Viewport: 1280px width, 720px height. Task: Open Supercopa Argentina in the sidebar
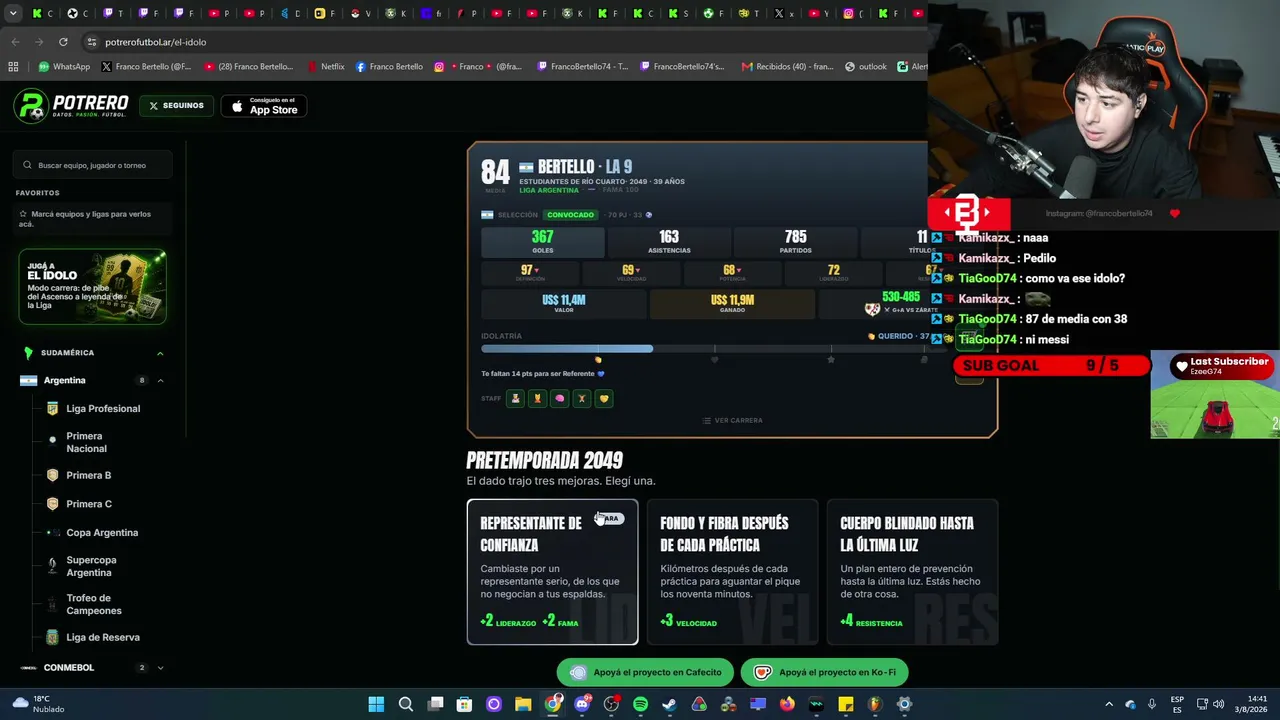coord(91,566)
